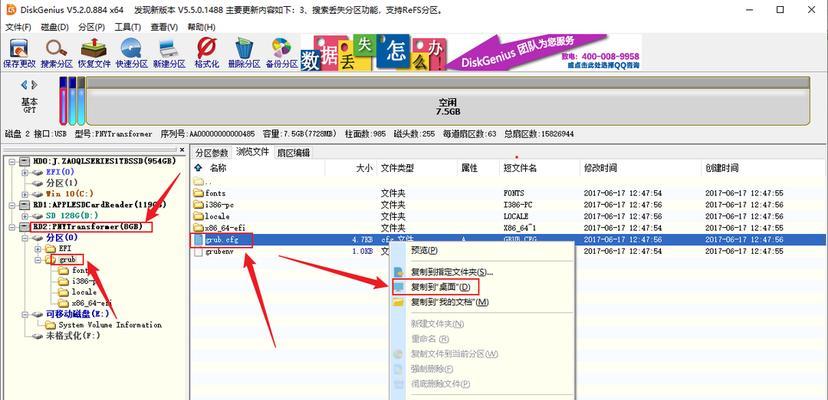Collapse the RD2:PNYTransformer disk node
Viewport: 828px width, 400px height.
[13, 227]
